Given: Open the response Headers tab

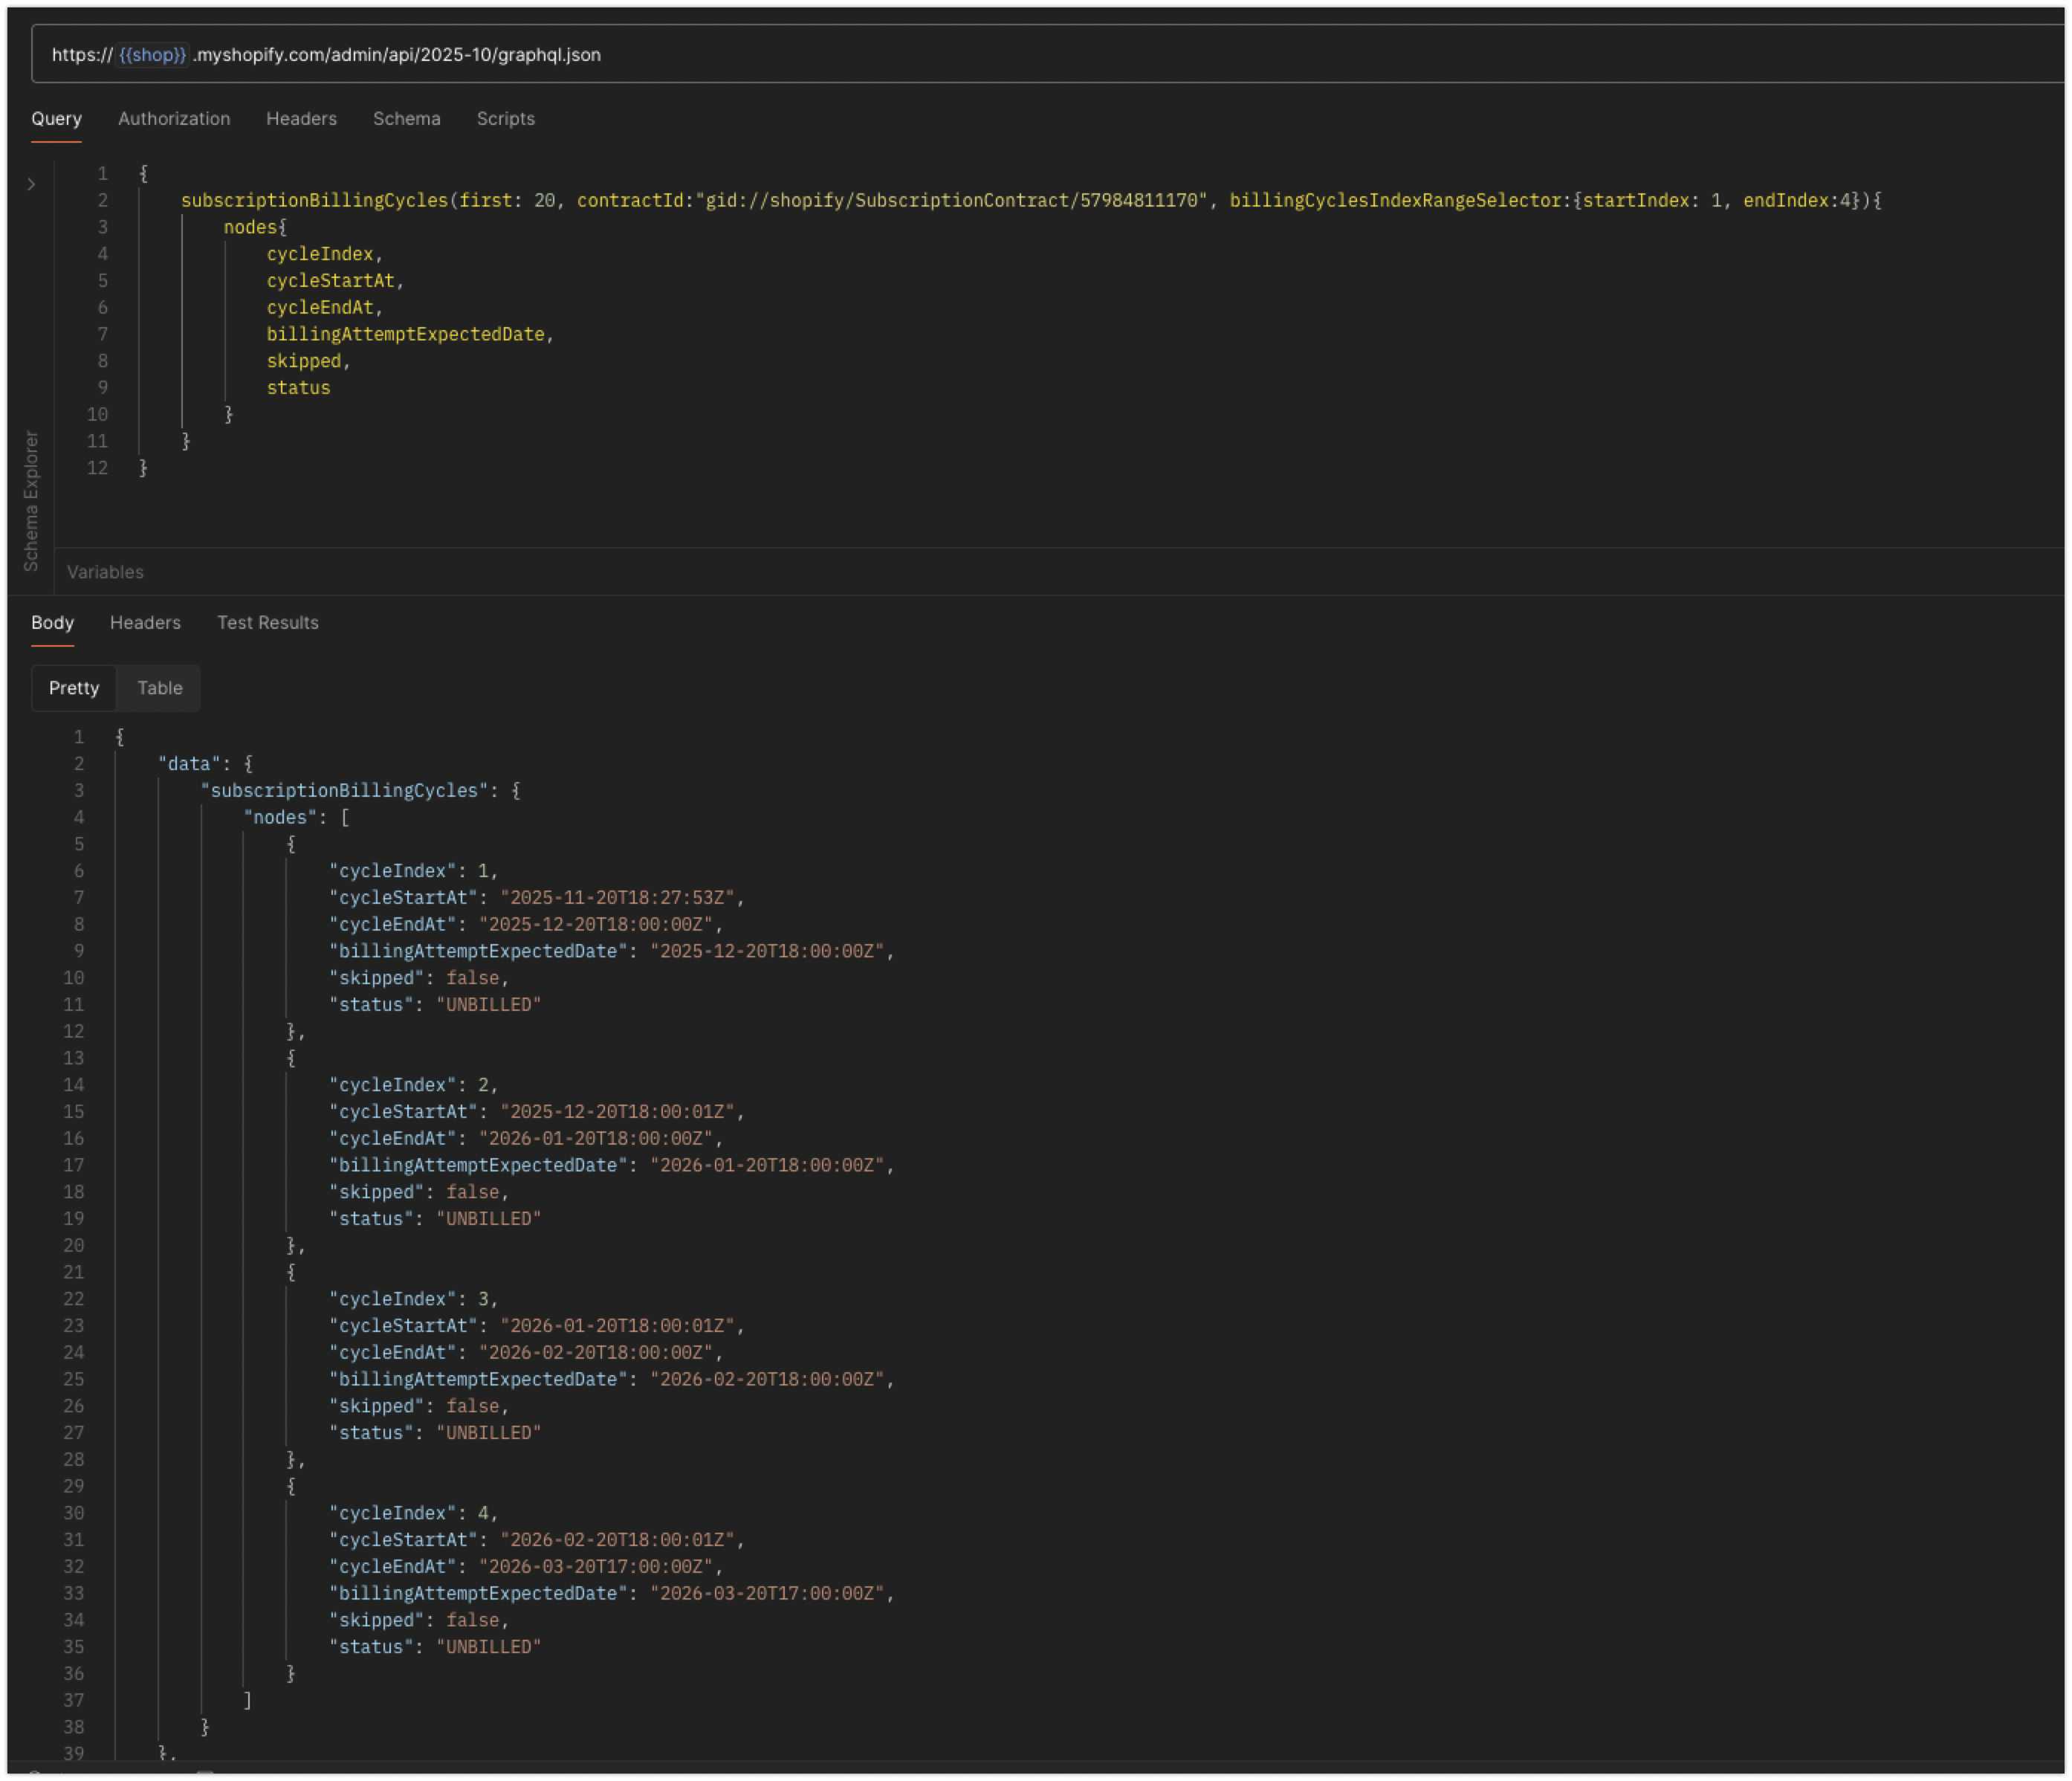Looking at the screenshot, I should point(145,622).
